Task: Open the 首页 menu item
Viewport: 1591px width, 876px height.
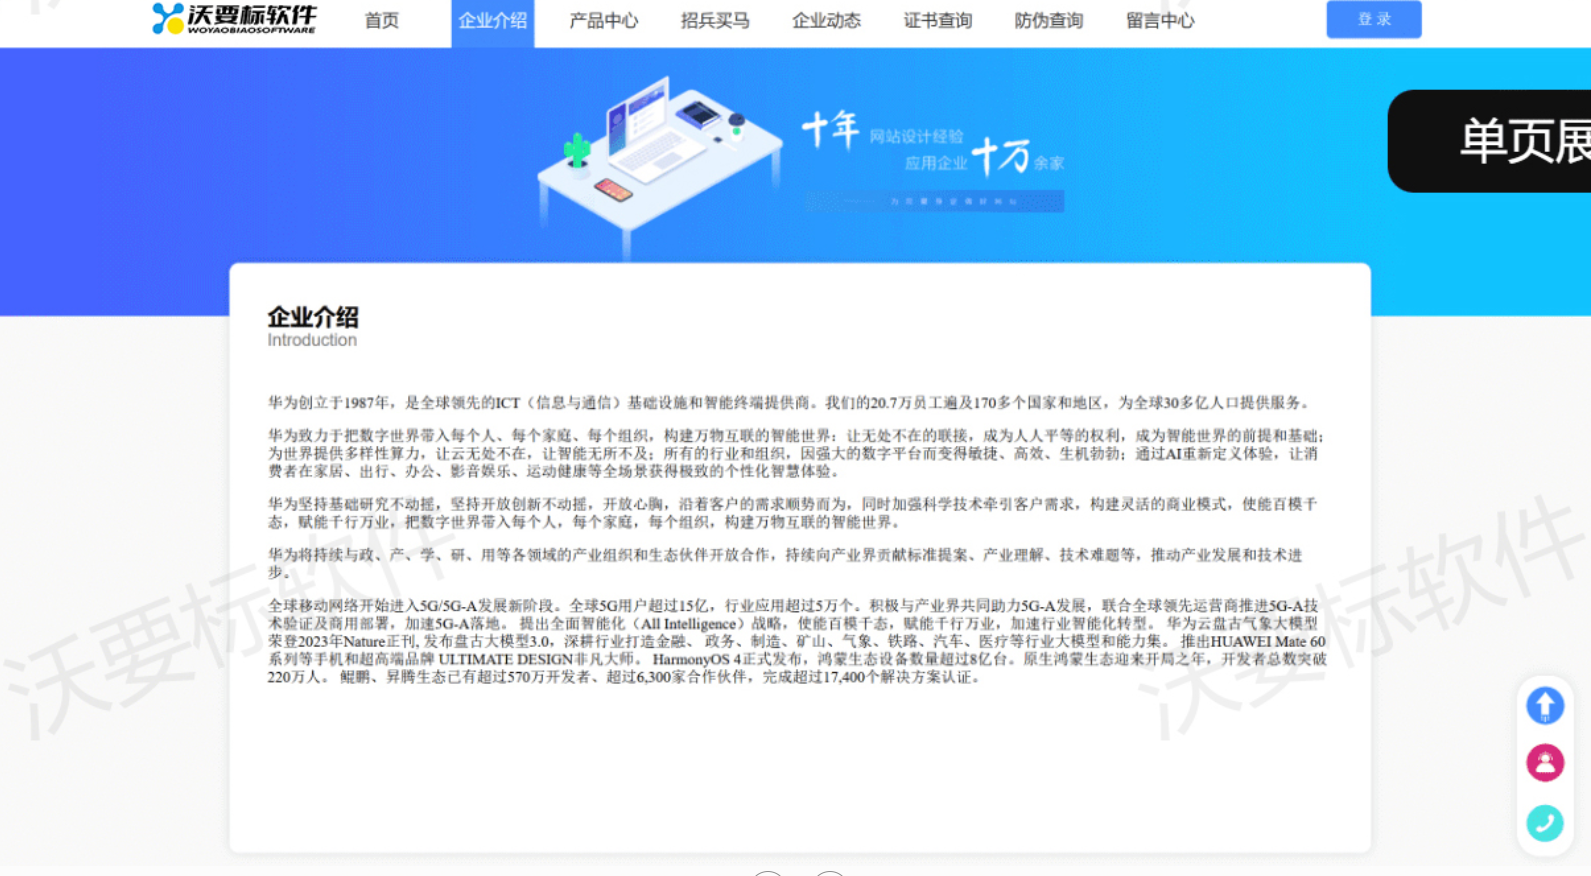Action: [x=381, y=20]
